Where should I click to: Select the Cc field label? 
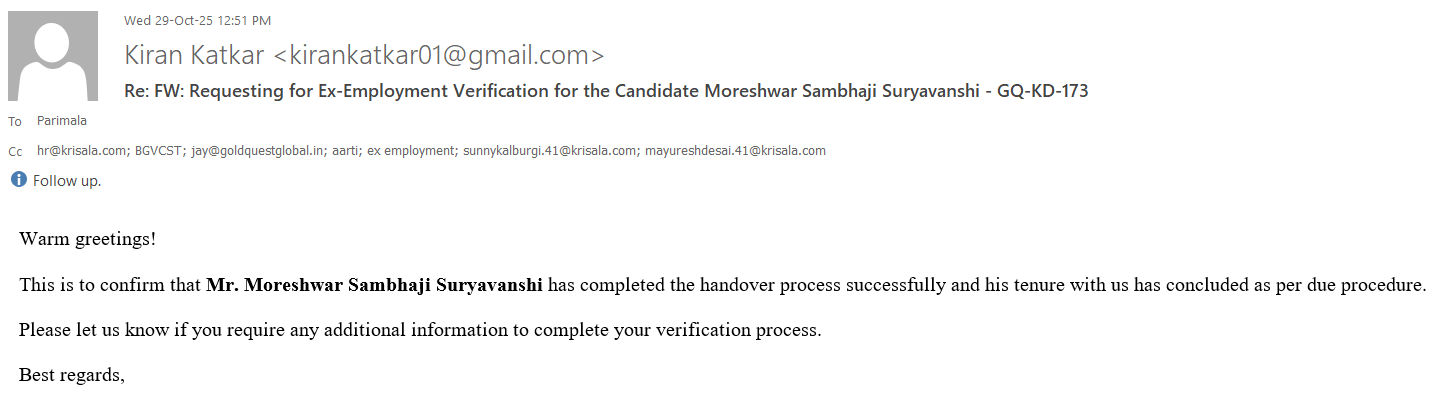15,152
